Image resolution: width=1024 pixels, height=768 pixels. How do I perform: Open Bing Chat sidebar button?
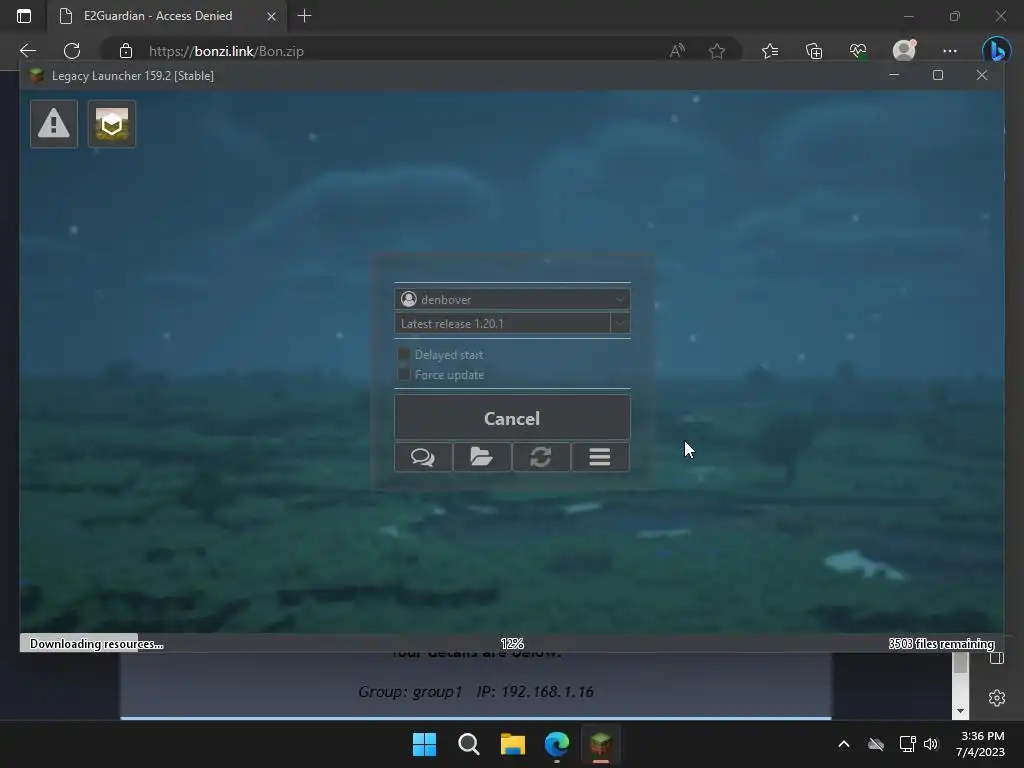[996, 51]
